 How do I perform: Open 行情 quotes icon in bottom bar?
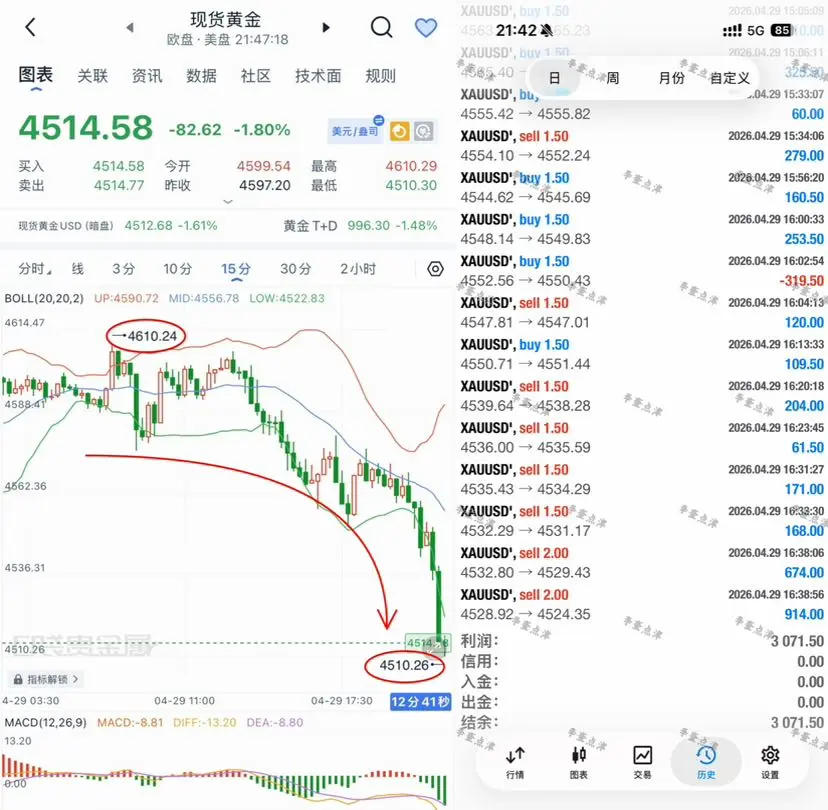[515, 762]
